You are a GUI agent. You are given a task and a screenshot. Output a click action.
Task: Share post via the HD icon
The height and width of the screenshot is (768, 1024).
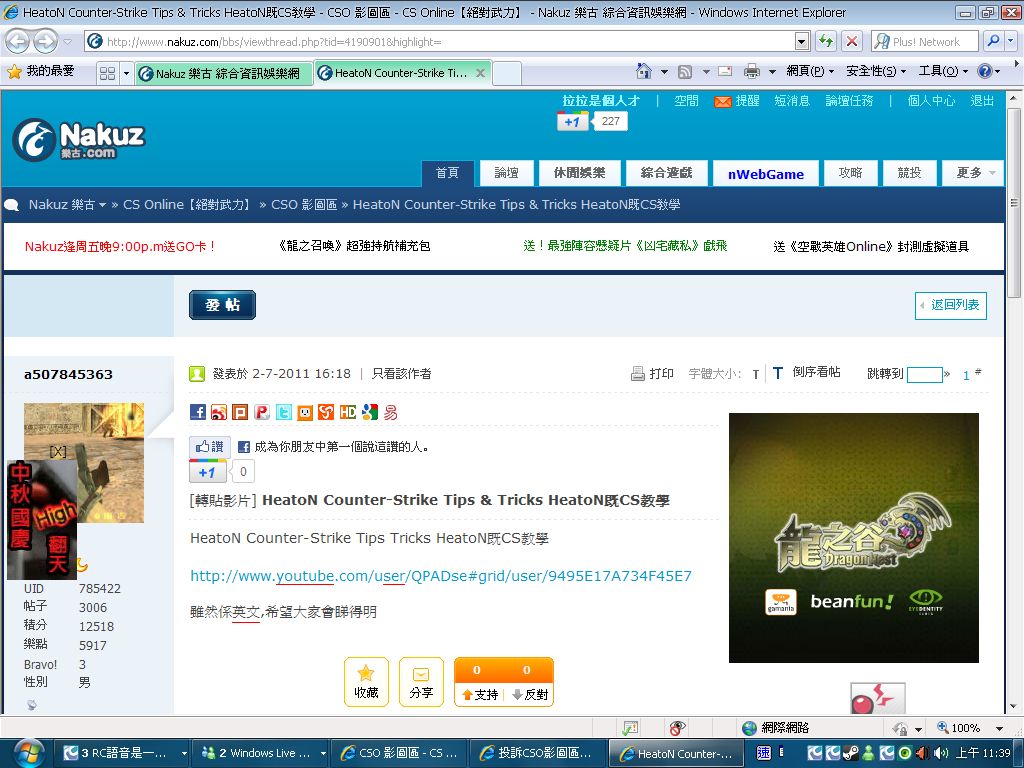tap(348, 412)
